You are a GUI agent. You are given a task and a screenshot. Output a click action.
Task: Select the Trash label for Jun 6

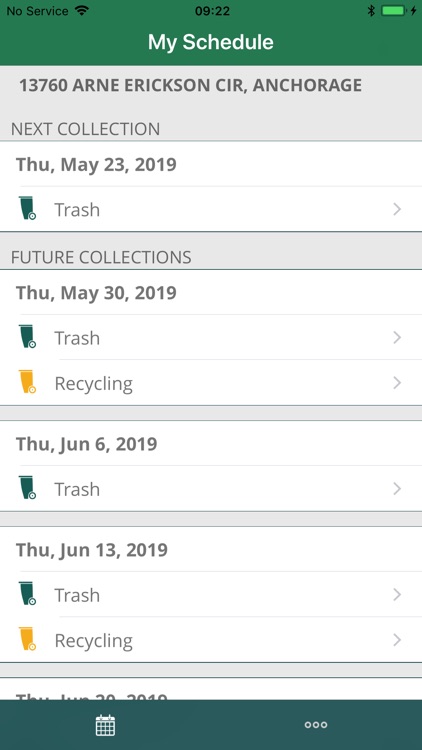pyautogui.click(x=77, y=489)
